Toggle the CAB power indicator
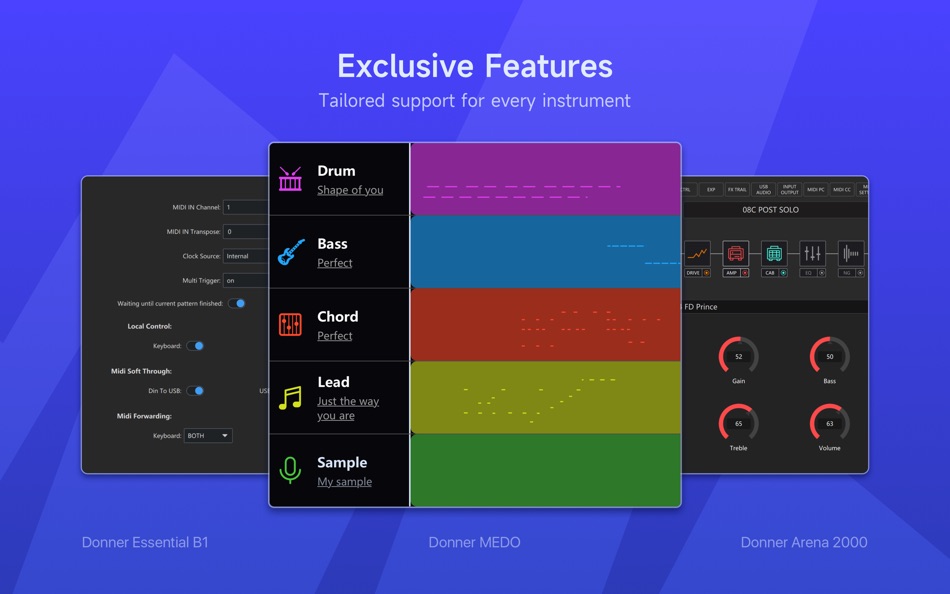The image size is (950, 594). 783,273
